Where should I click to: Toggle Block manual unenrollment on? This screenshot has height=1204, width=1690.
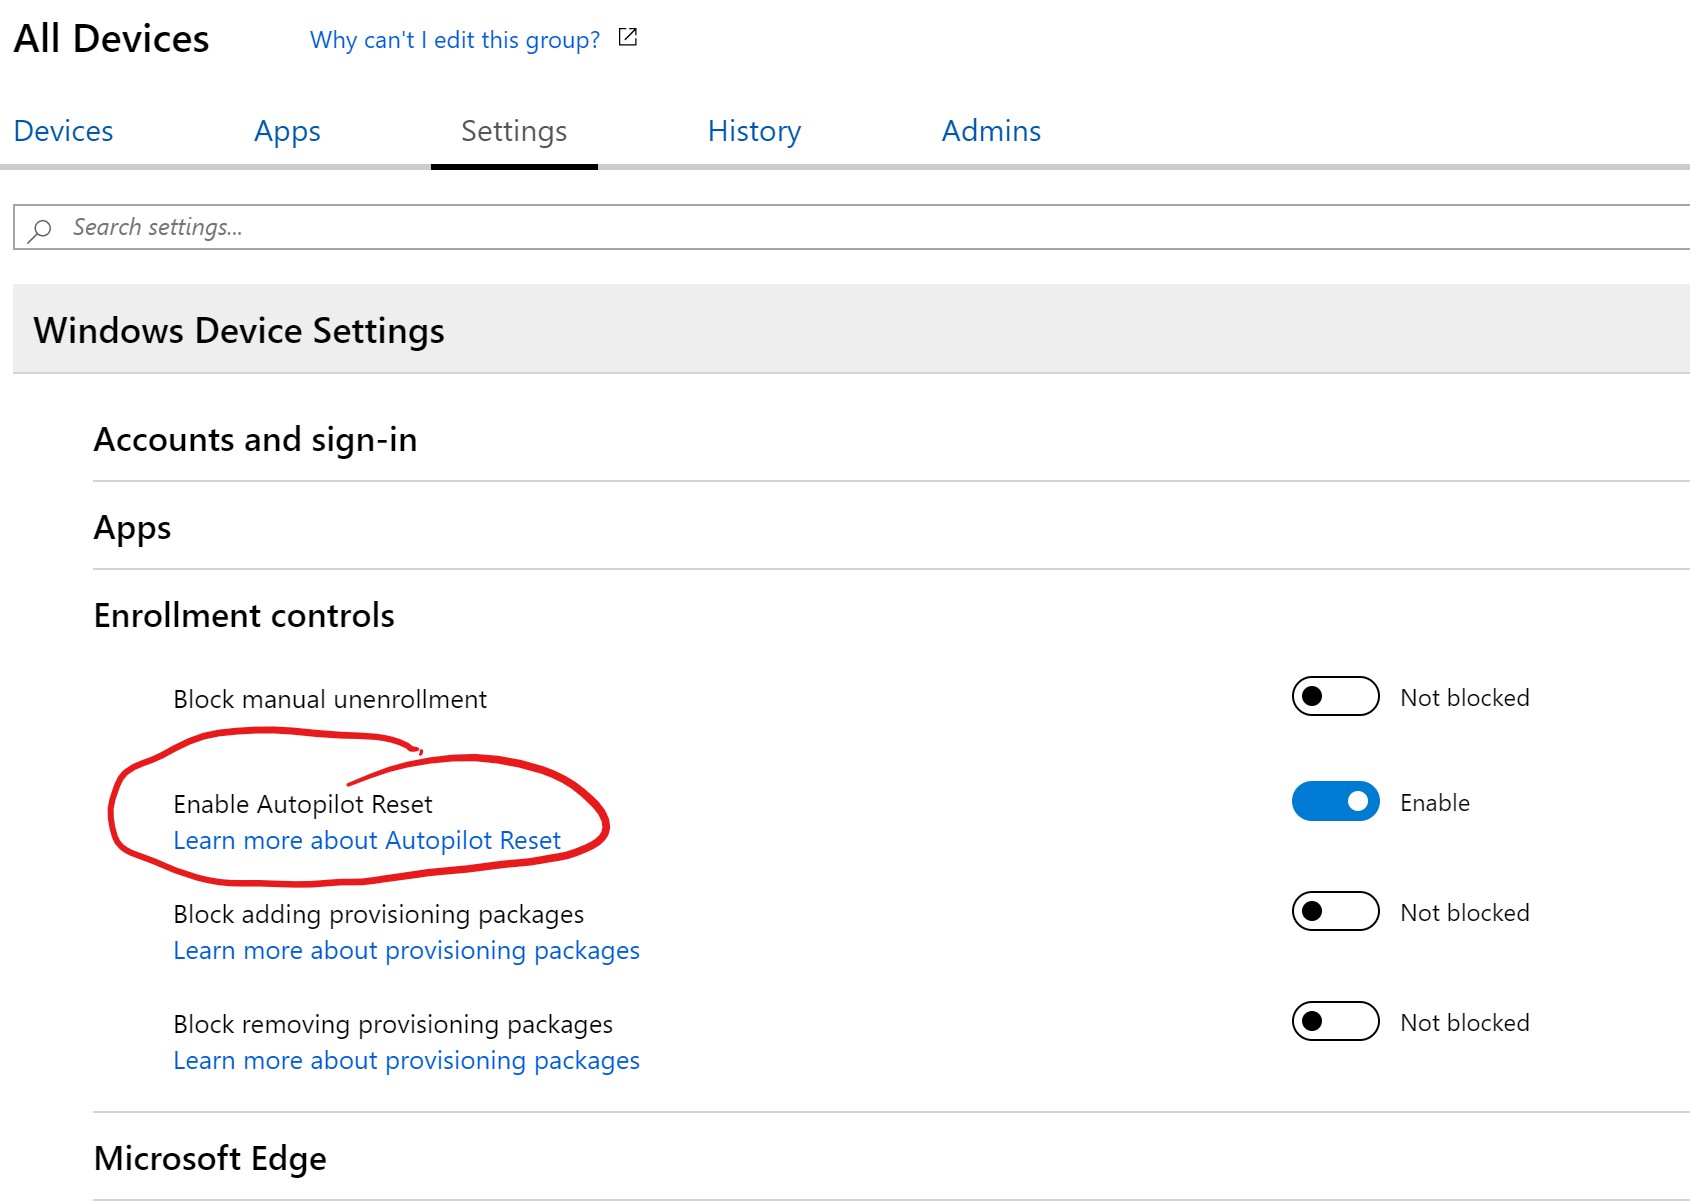(x=1335, y=696)
